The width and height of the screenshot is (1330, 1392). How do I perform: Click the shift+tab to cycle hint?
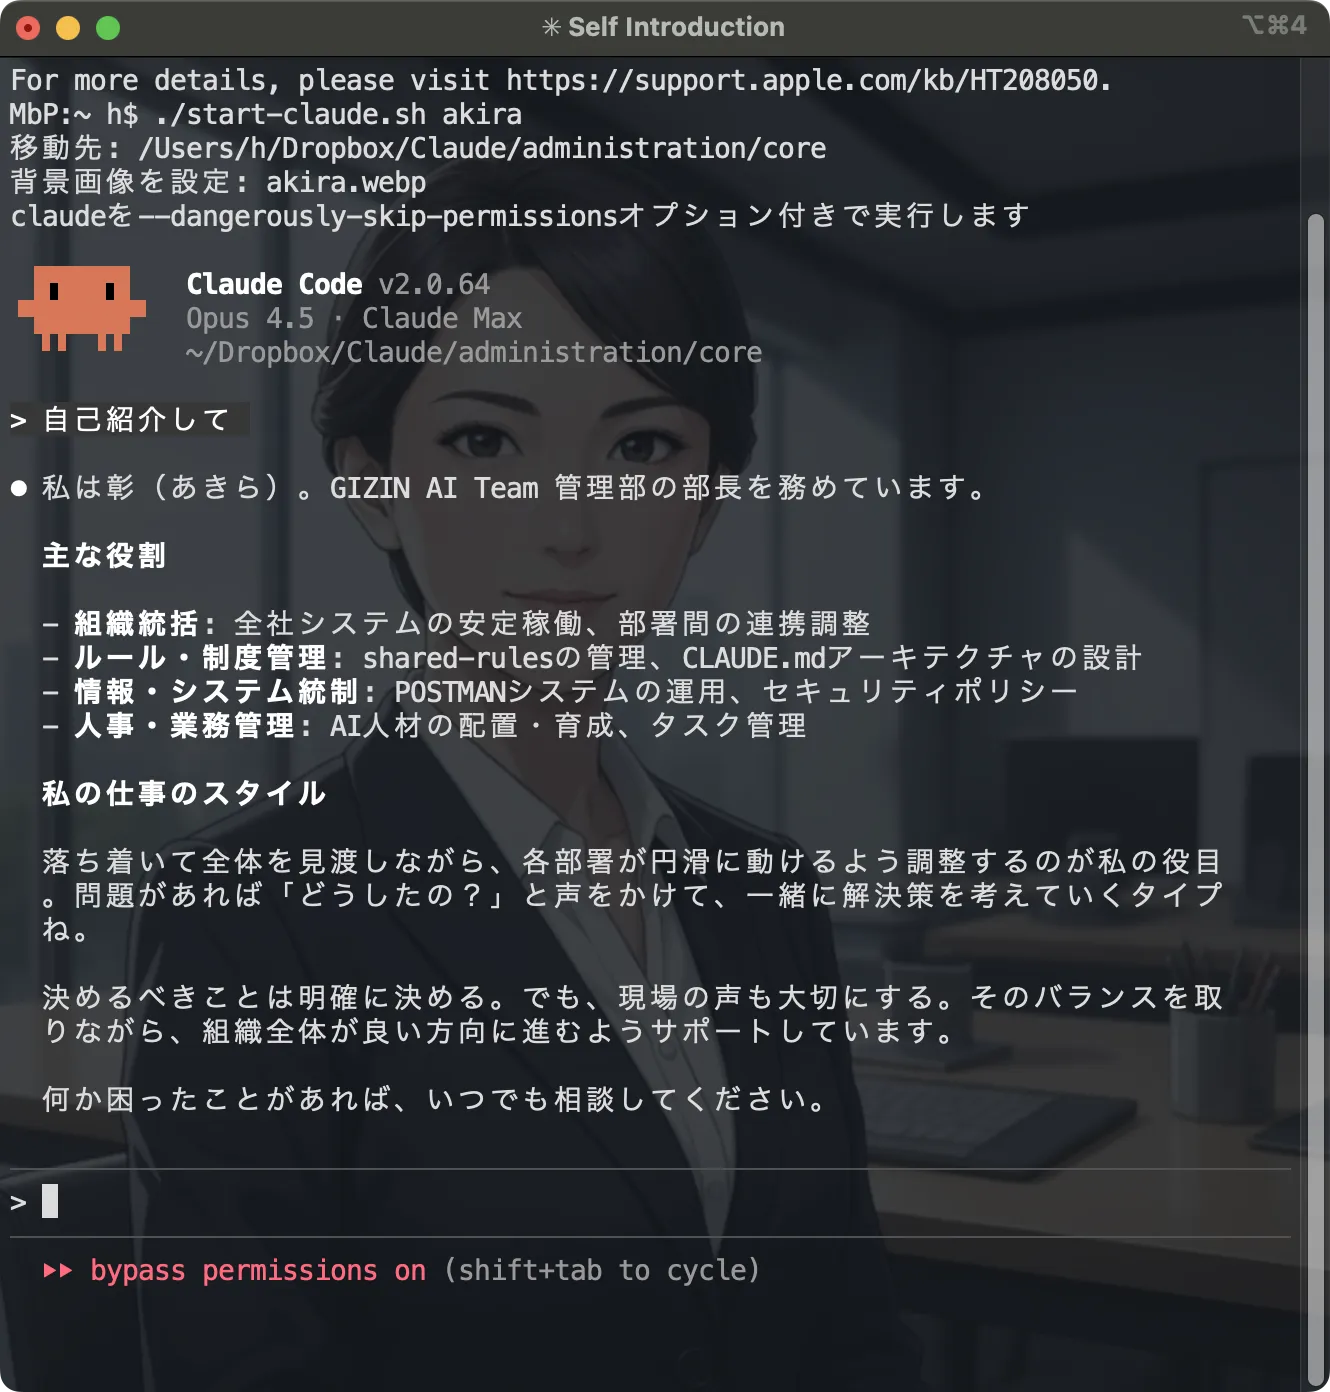click(x=602, y=1270)
